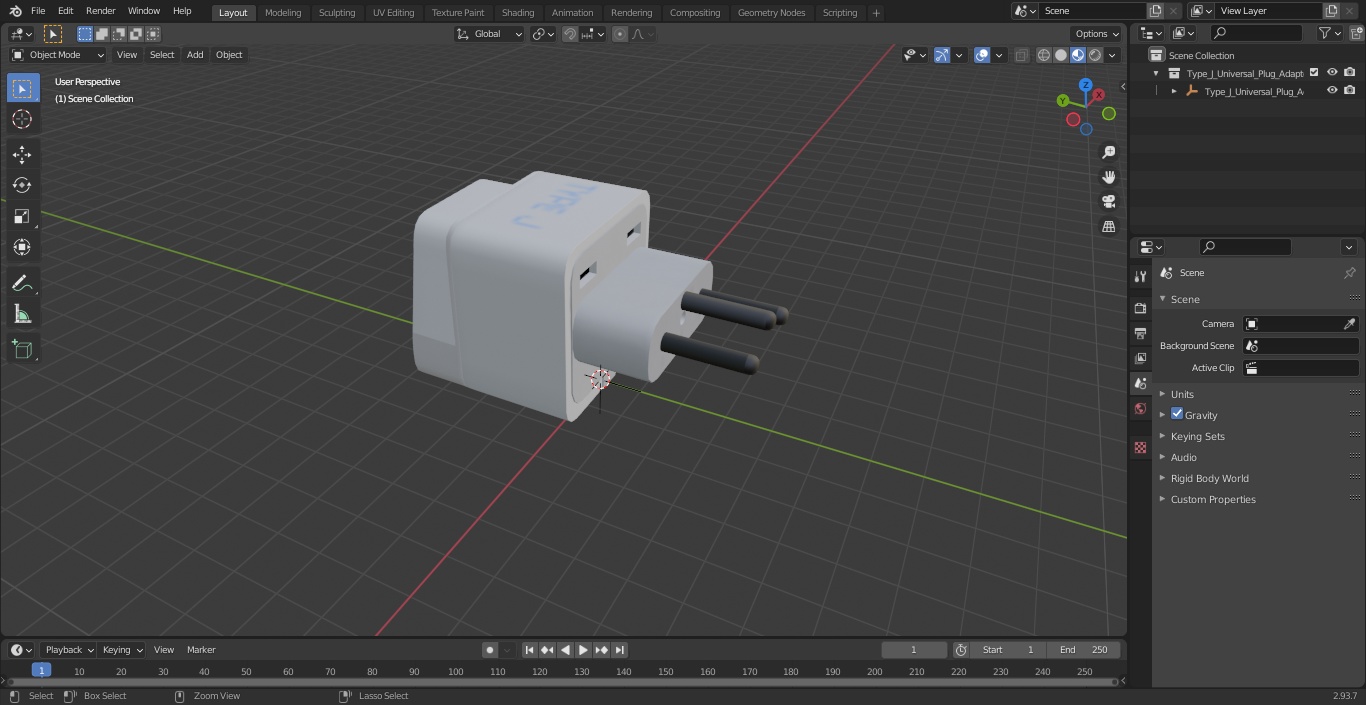Switch to solid viewport shading

(x=1061, y=55)
